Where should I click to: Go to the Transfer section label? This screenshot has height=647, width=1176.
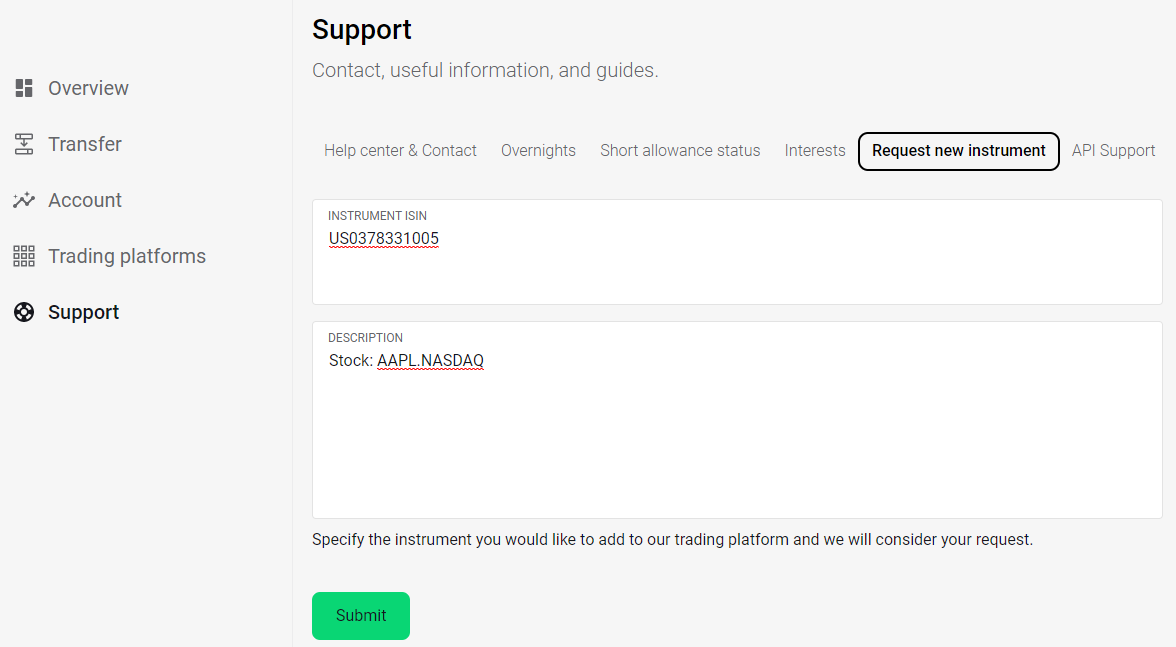(x=85, y=144)
